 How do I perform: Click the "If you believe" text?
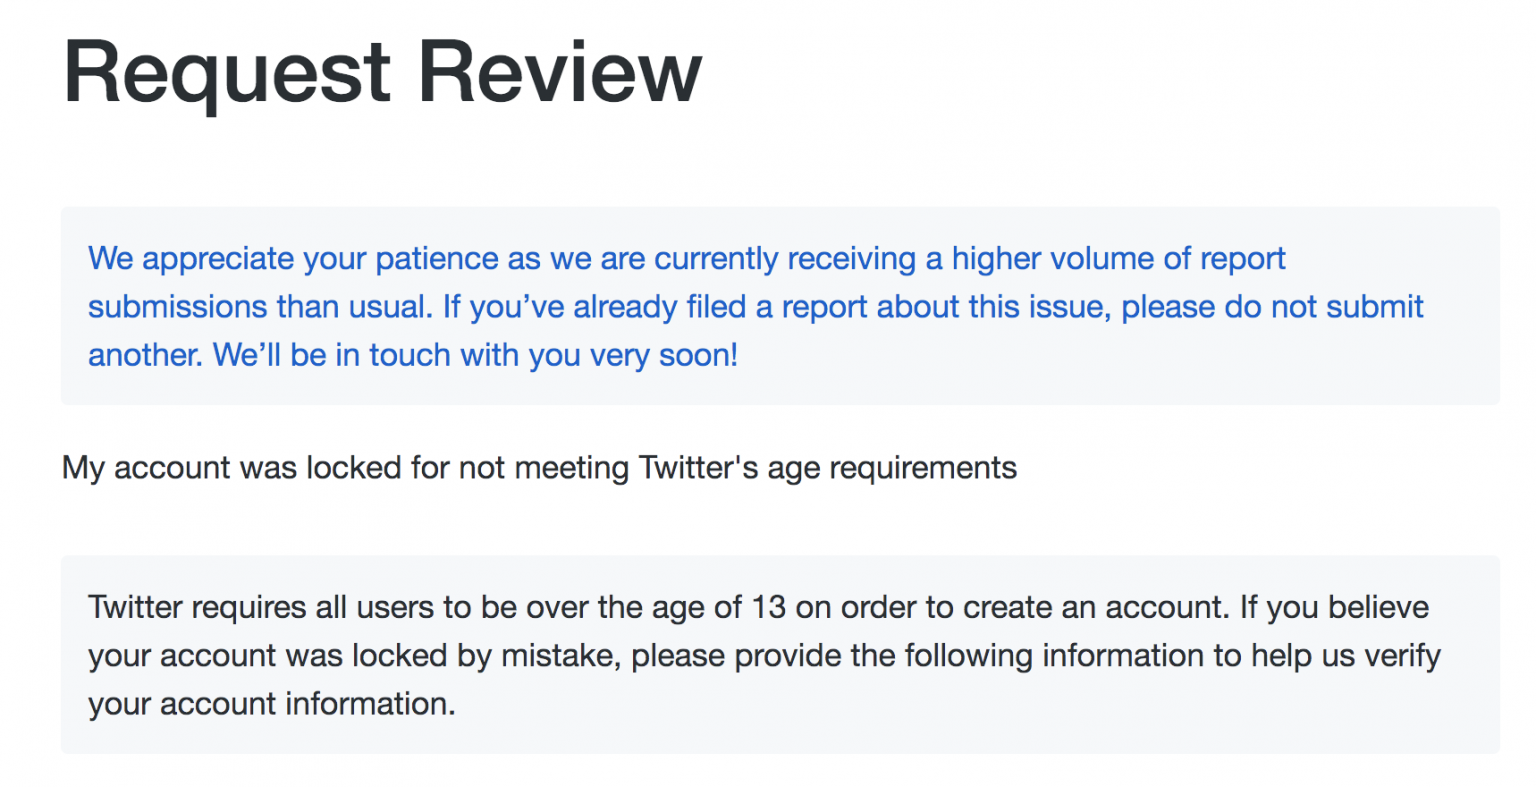click(1334, 607)
